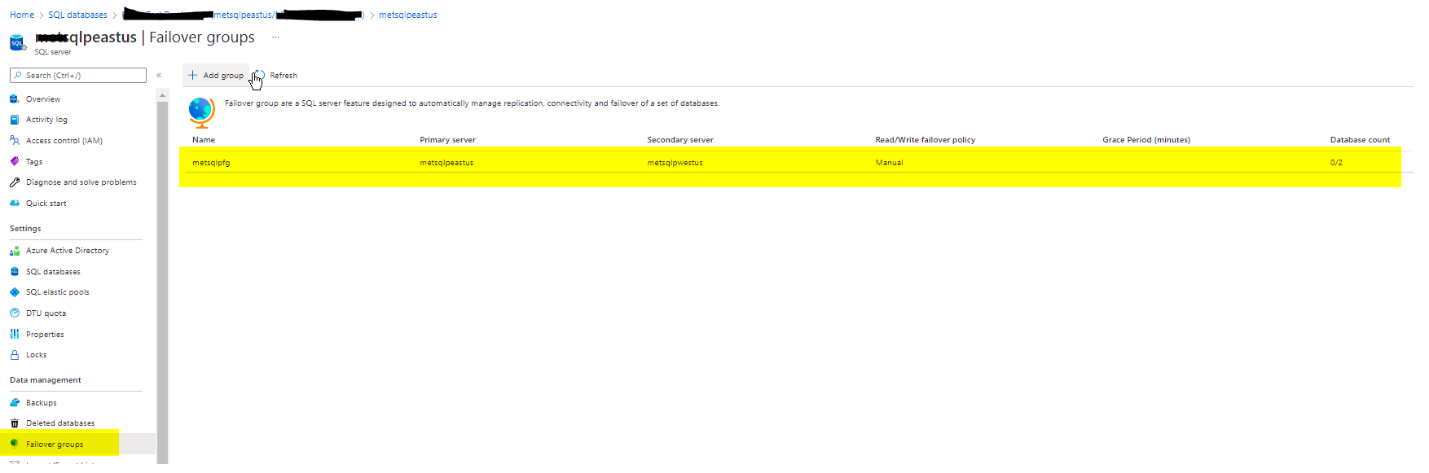
Task: Click the ellipsis more options beside the title
Action: tap(275, 37)
